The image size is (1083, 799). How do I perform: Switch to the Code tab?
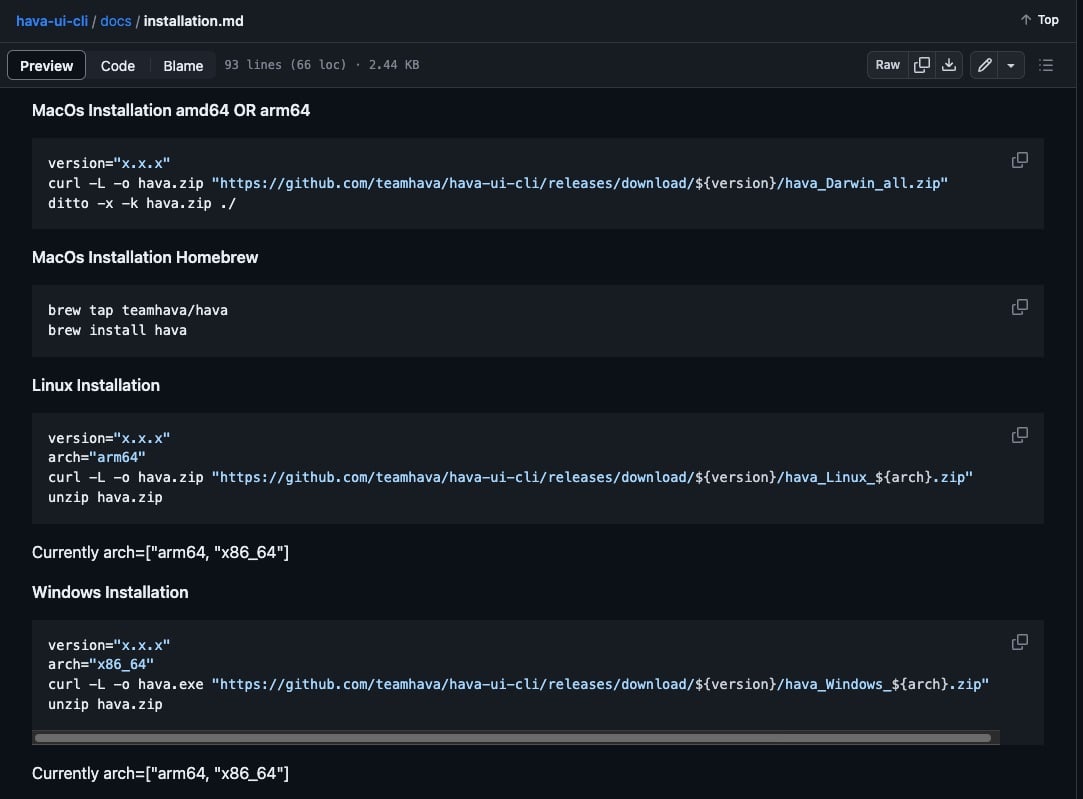[117, 66]
